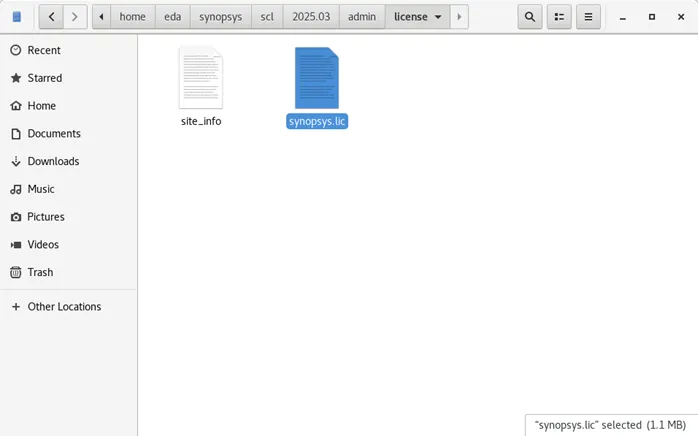Click the path bar left scroll triangle
Viewport: 698px width, 436px height.
[x=101, y=17]
